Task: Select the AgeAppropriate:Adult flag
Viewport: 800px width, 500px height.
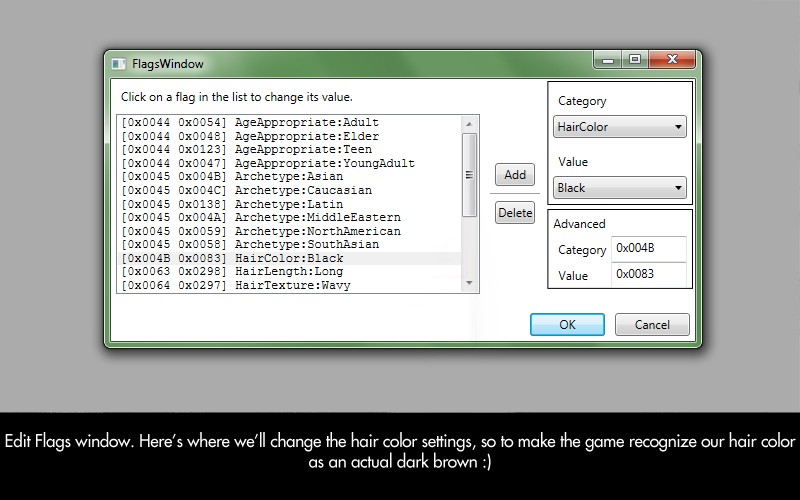Action: click(x=289, y=122)
